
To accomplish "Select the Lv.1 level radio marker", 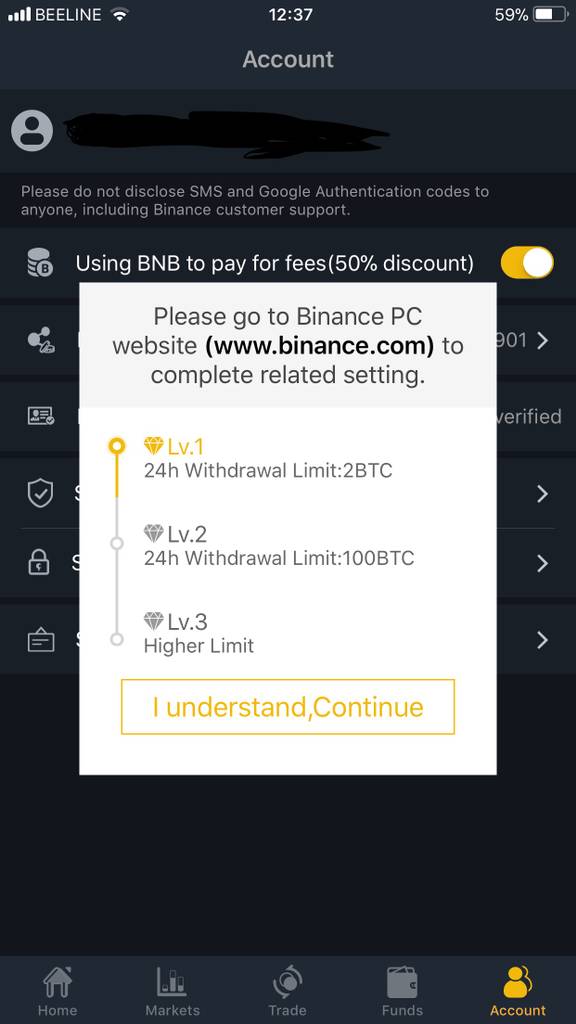I will (117, 446).
